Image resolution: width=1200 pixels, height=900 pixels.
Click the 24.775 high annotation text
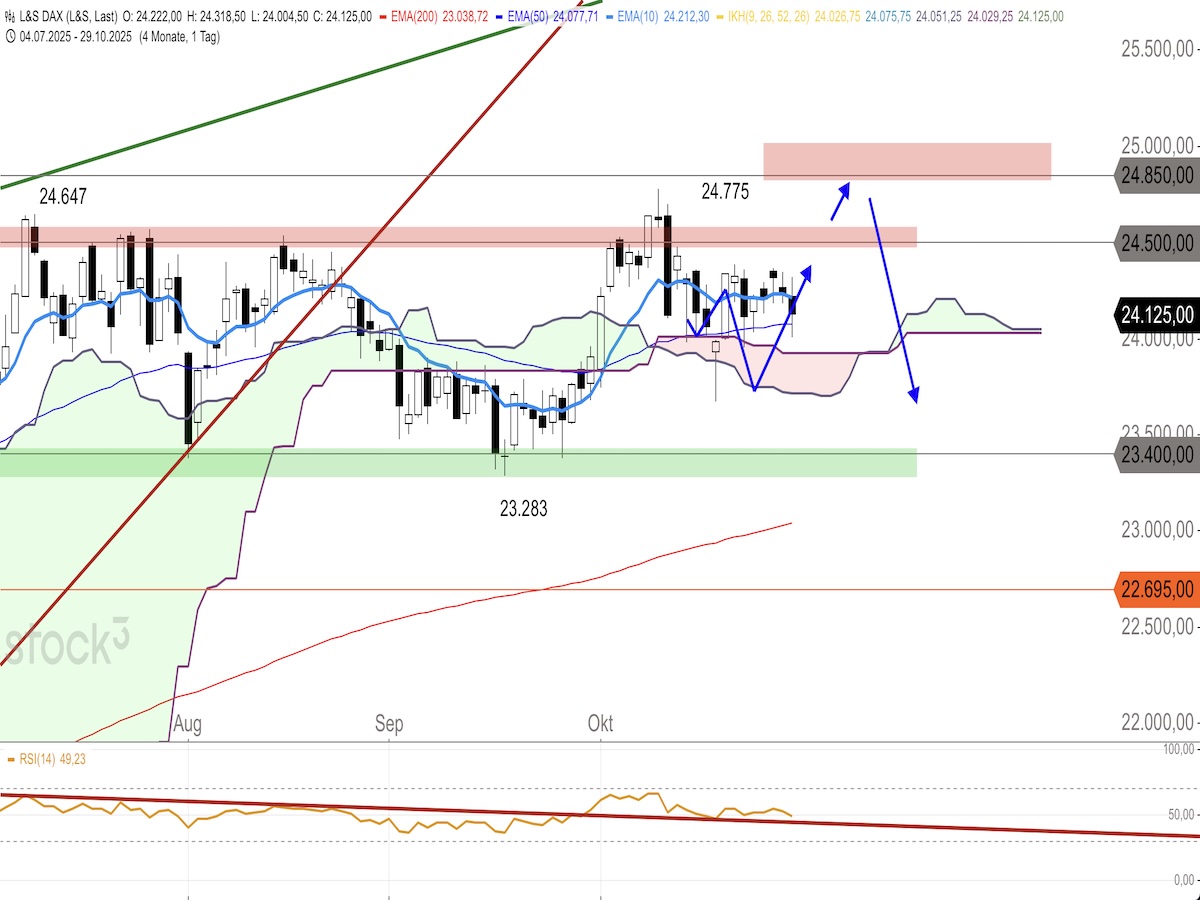pyautogui.click(x=725, y=191)
